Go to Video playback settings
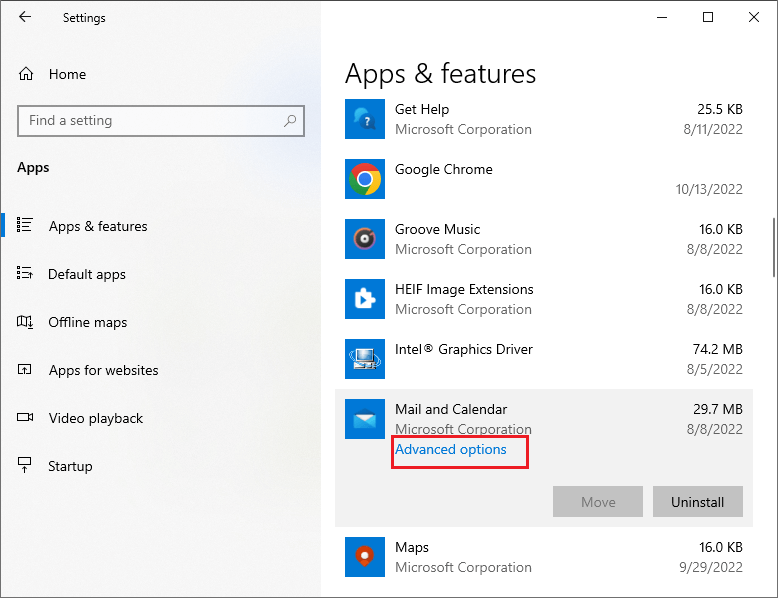The width and height of the screenshot is (778, 598). pos(96,418)
